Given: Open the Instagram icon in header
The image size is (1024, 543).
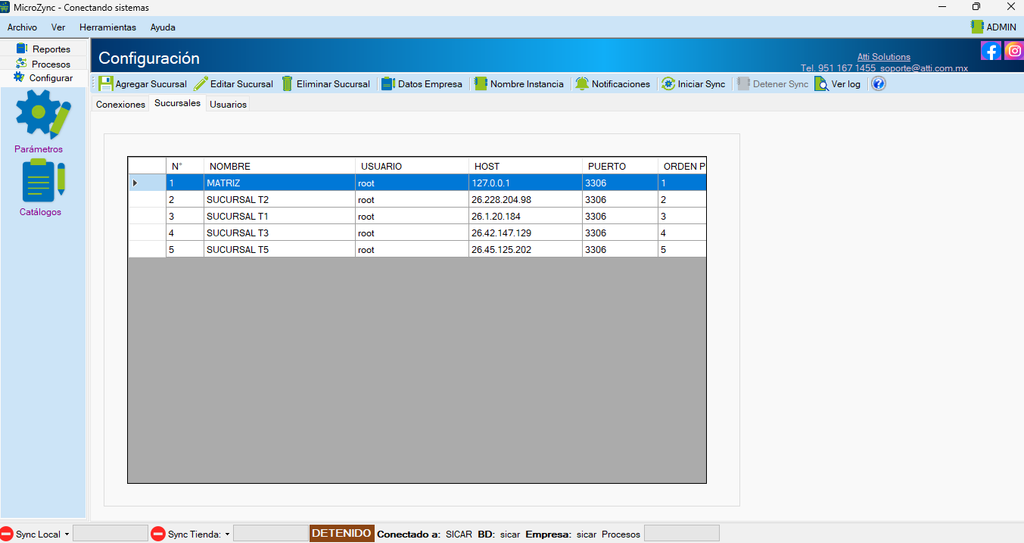Looking at the screenshot, I should pos(1014,51).
